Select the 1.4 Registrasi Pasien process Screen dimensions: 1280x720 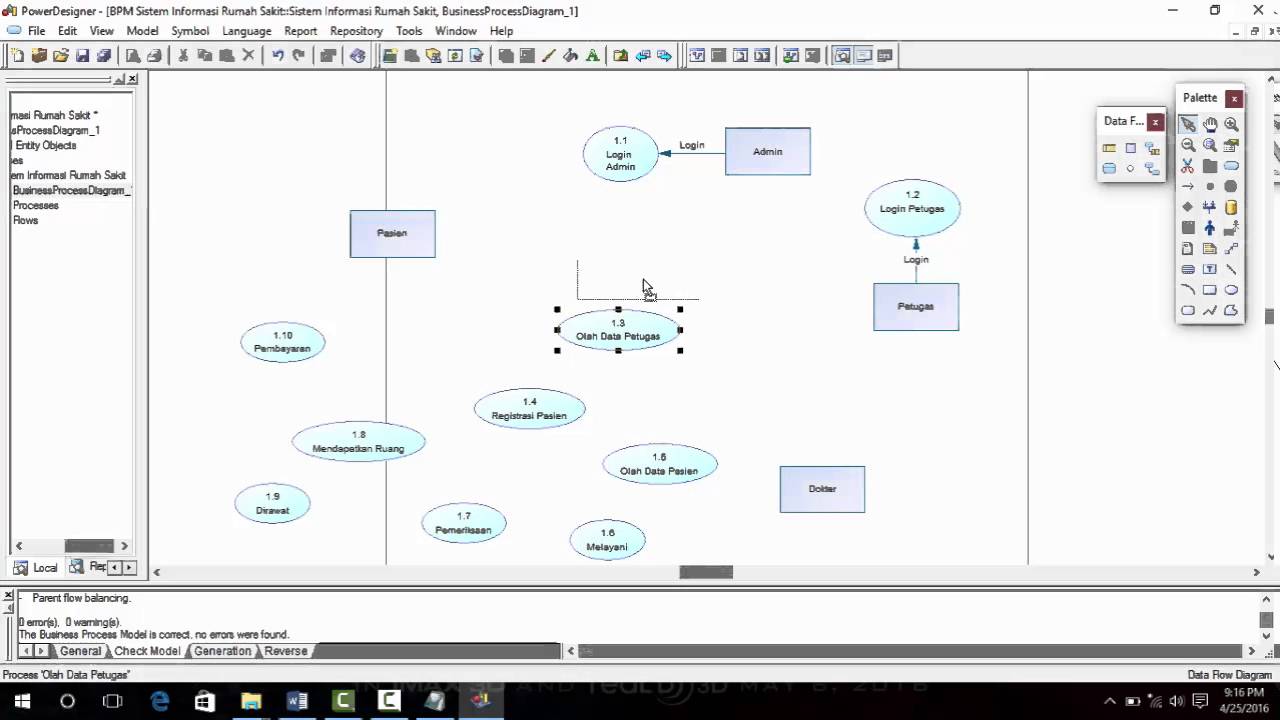(x=529, y=409)
